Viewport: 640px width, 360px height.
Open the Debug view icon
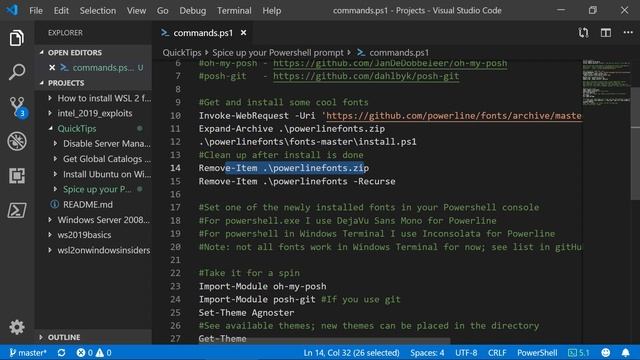(x=17, y=141)
